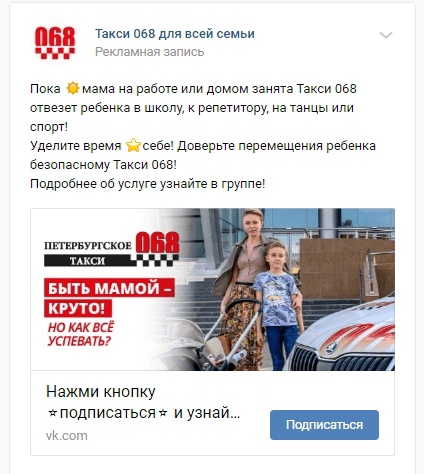Click the Петербургское Такси 068 banner logo
Image resolution: width=424 pixels, height=474 pixels.
[x=112, y=249]
